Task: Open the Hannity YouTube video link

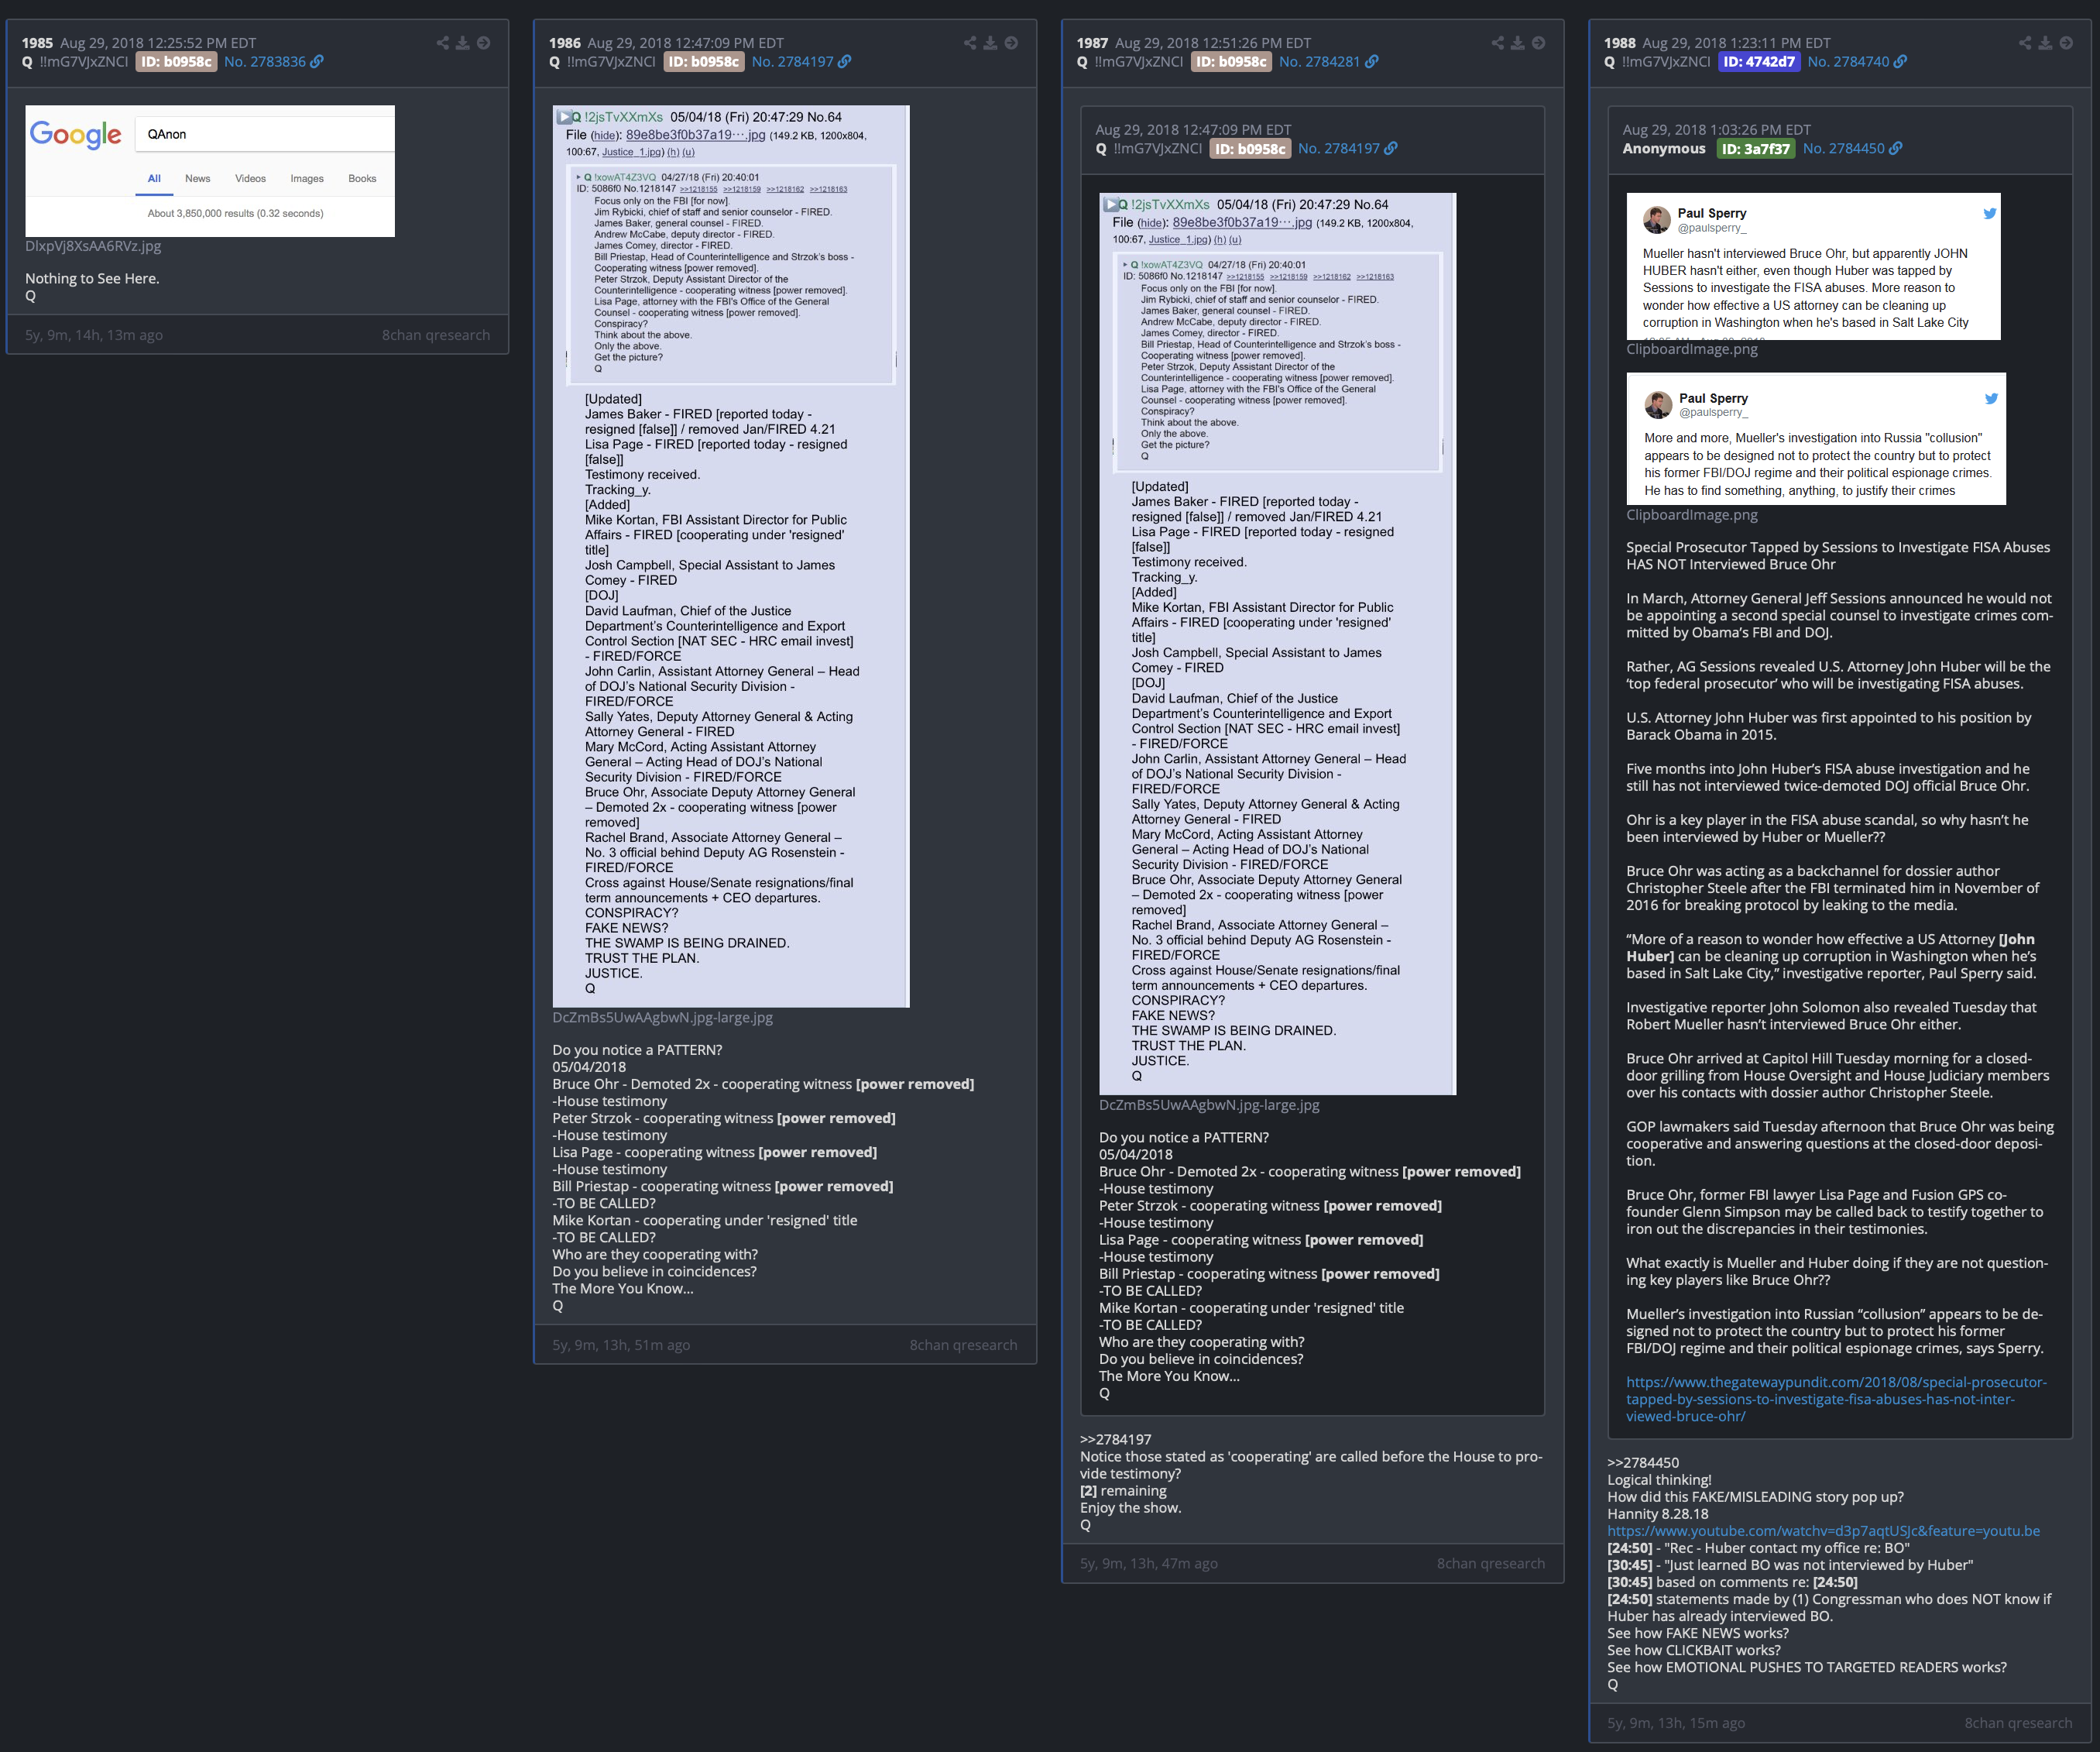Action: 1823,1531
